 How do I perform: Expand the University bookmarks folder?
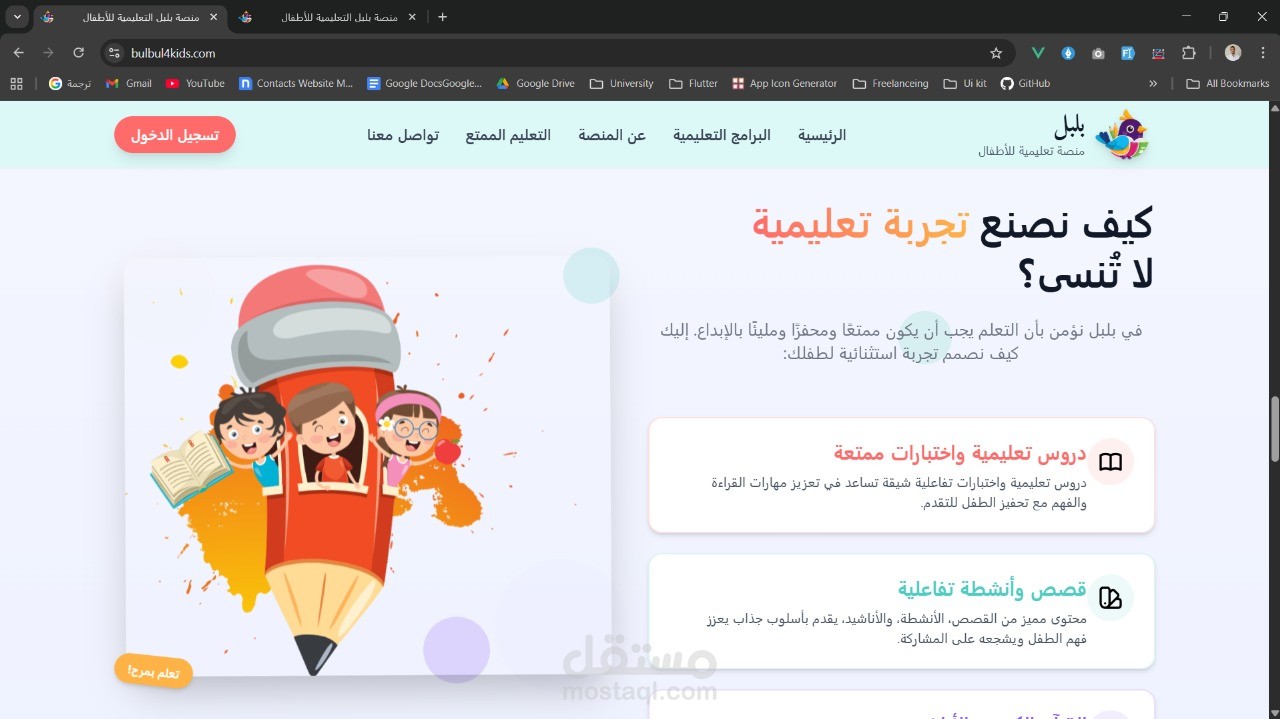pyautogui.click(x=622, y=84)
